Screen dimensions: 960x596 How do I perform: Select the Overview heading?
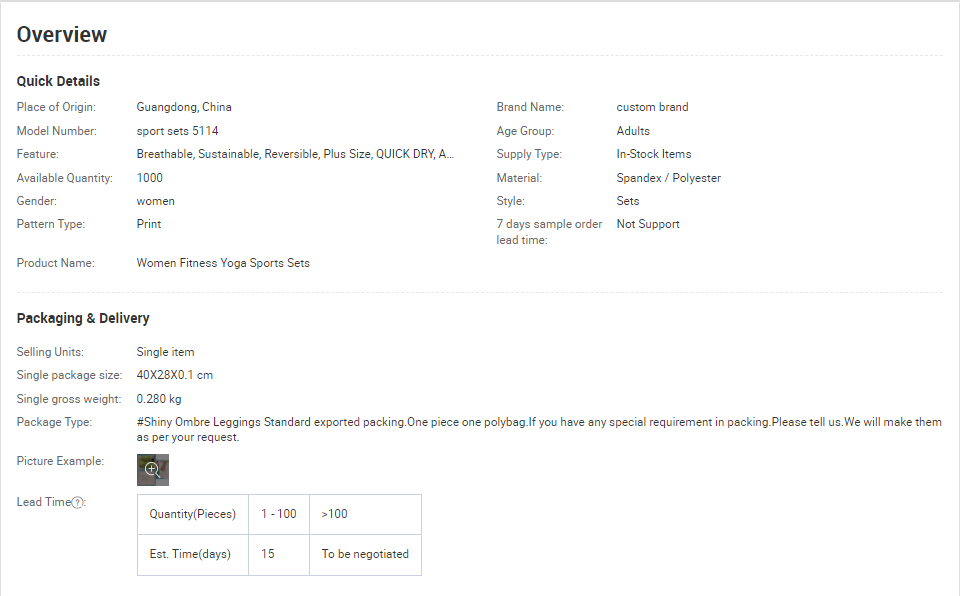[x=62, y=35]
